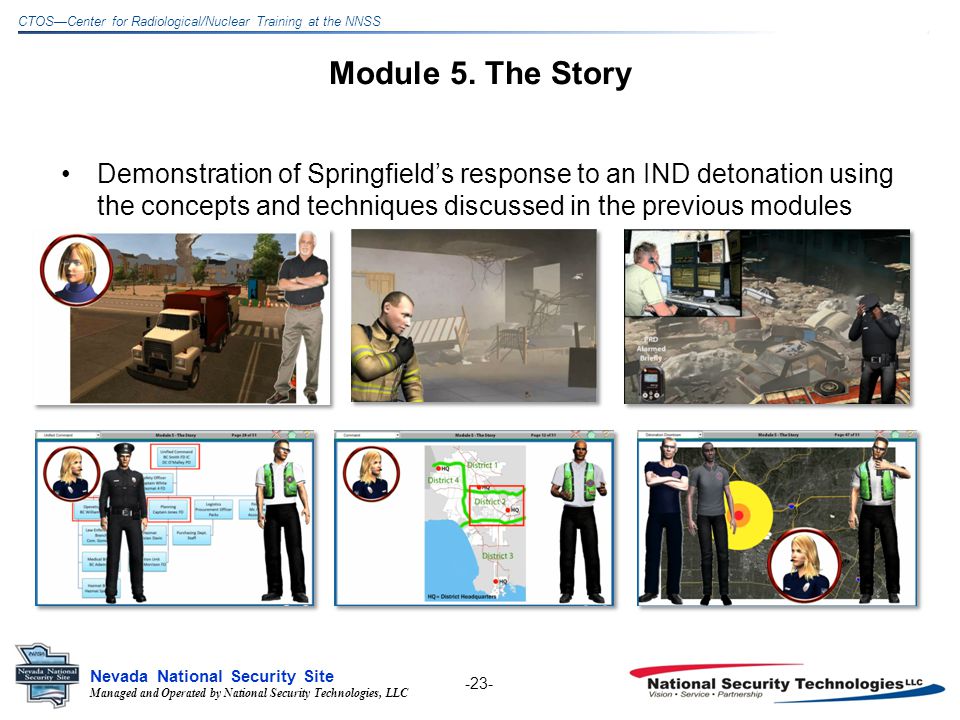Click the police officer figure in org chart screenshot
This screenshot has height=720, width=960.
point(124,522)
